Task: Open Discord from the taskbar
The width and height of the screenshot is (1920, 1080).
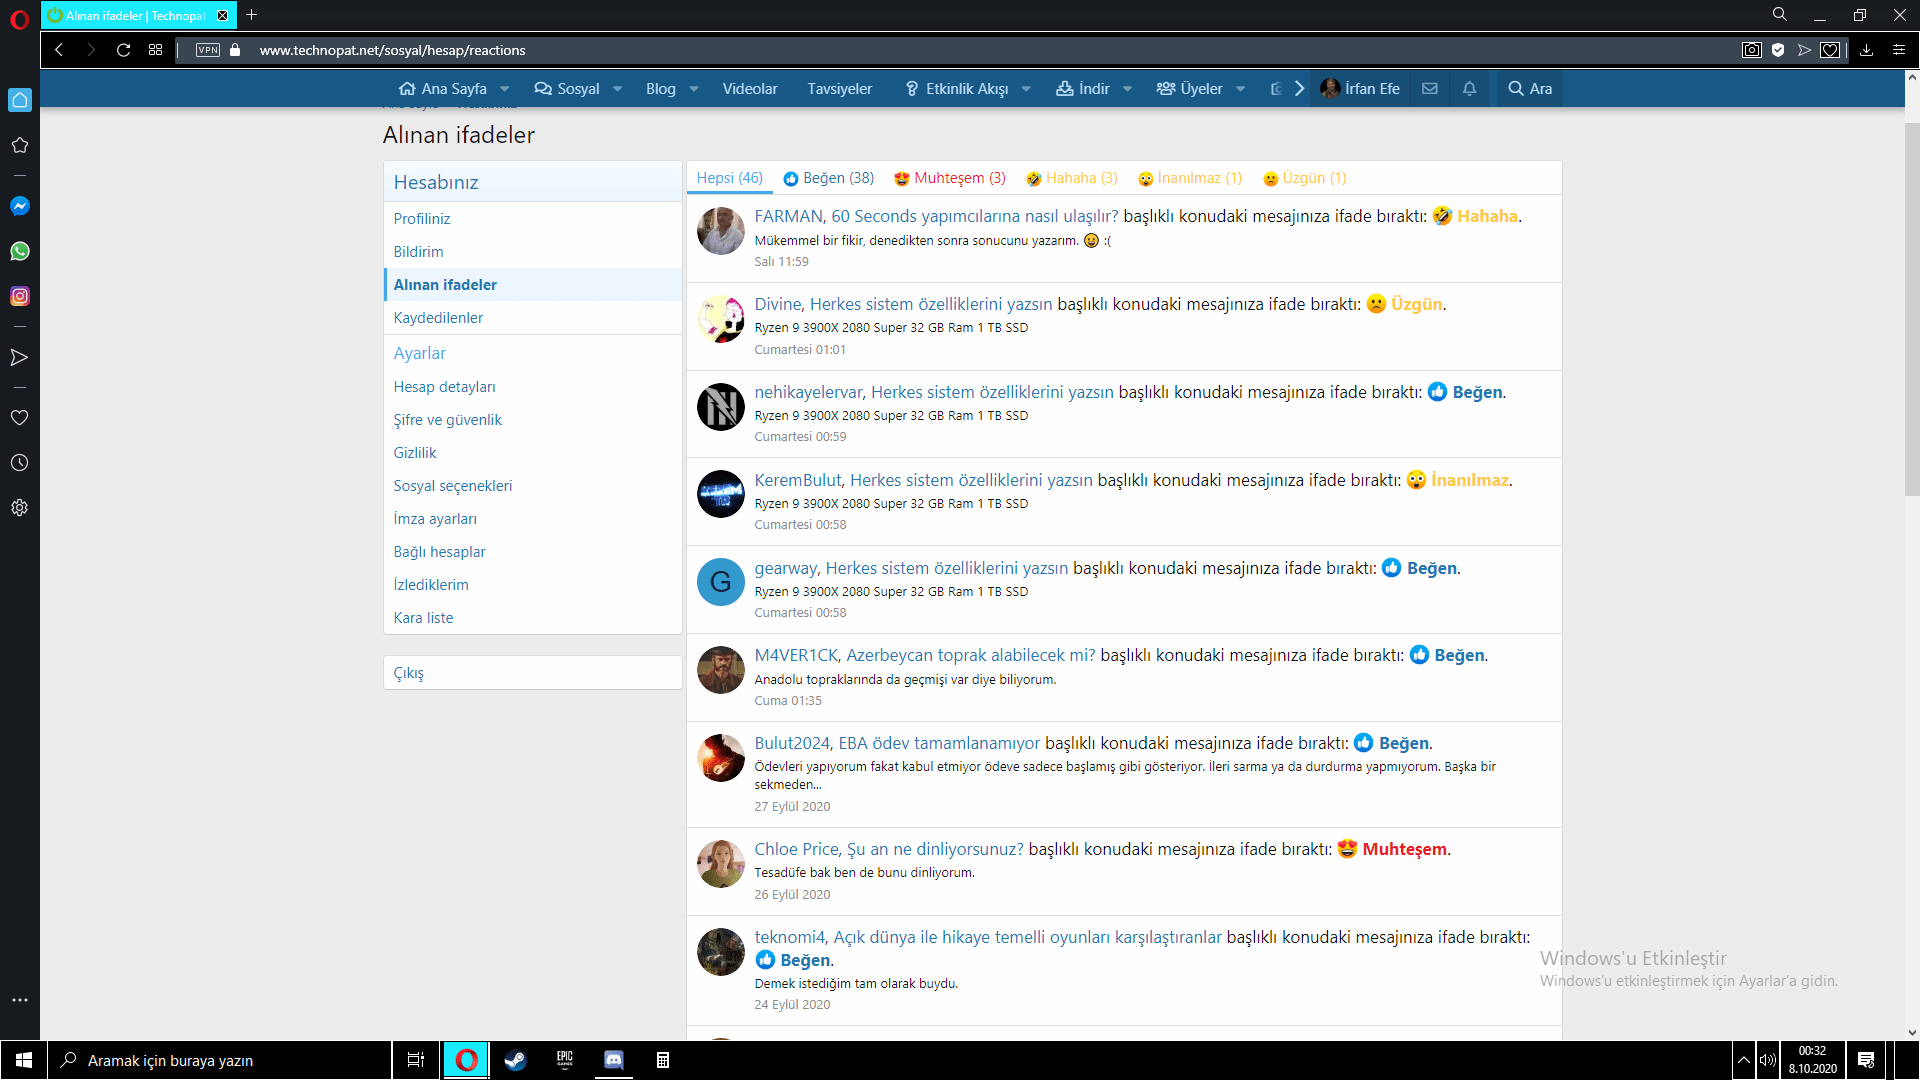Action: tap(614, 1060)
